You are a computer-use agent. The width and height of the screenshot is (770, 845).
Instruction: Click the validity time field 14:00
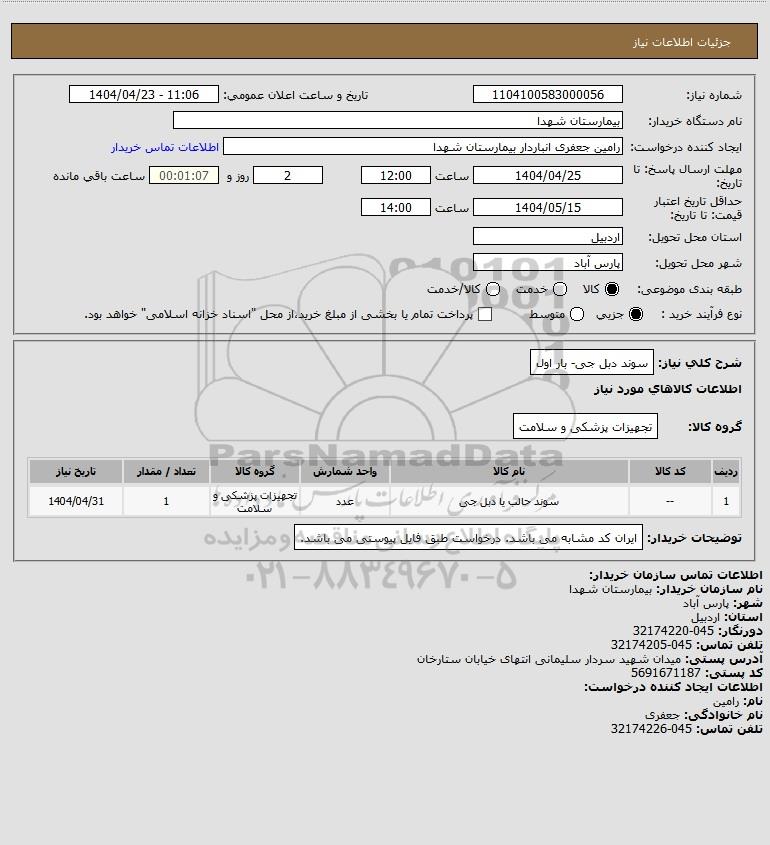tap(396, 207)
